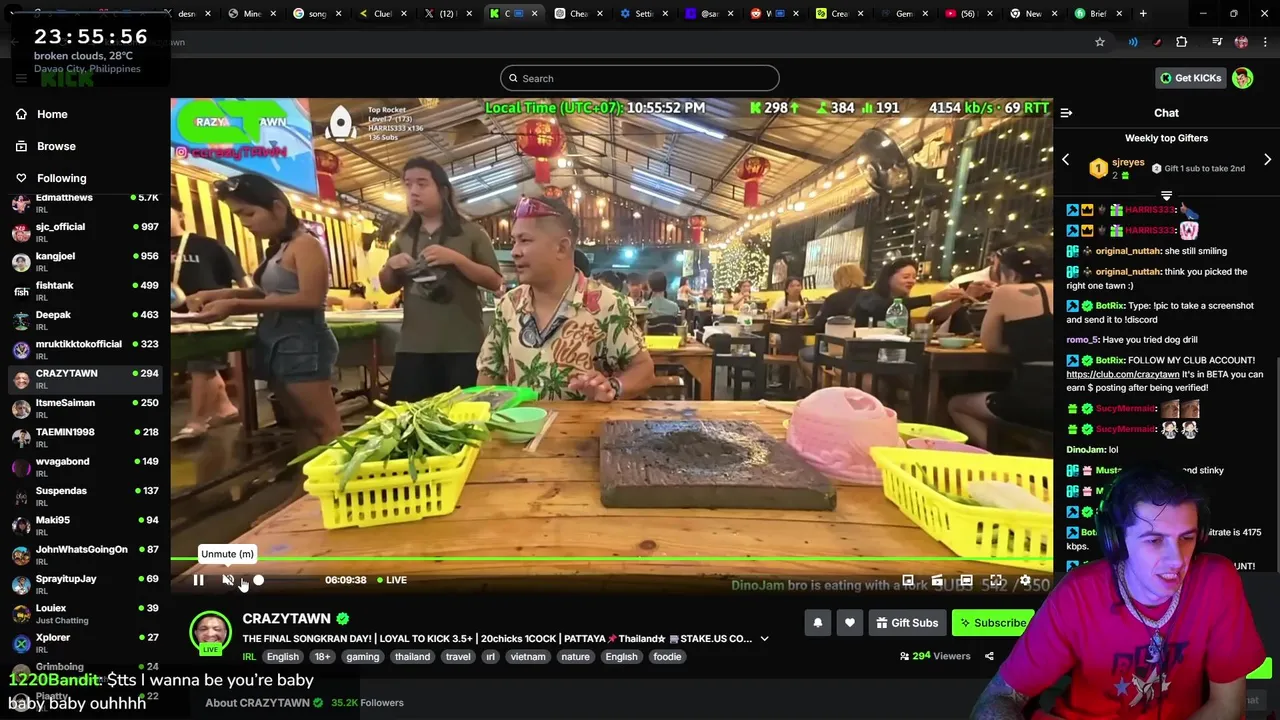1280x720 pixels.
Task: Click the thailand tag
Action: point(412,657)
